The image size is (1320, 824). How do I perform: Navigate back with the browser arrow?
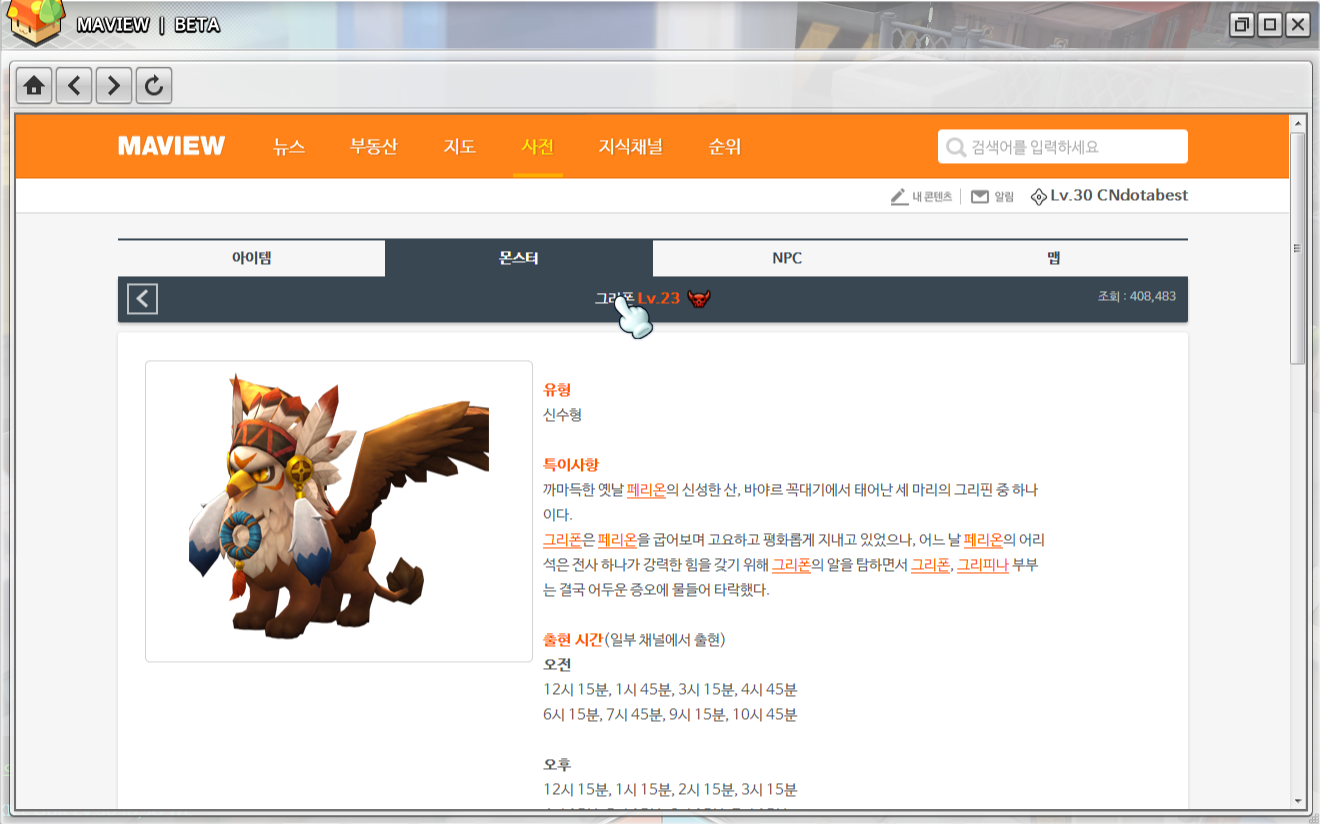click(x=74, y=86)
